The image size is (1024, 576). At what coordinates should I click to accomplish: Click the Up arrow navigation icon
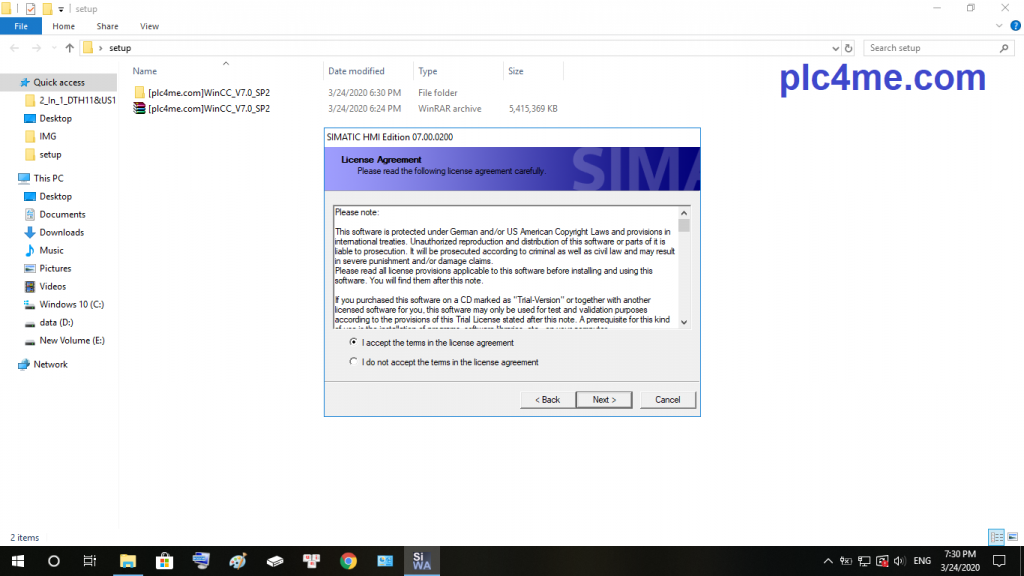click(x=69, y=48)
